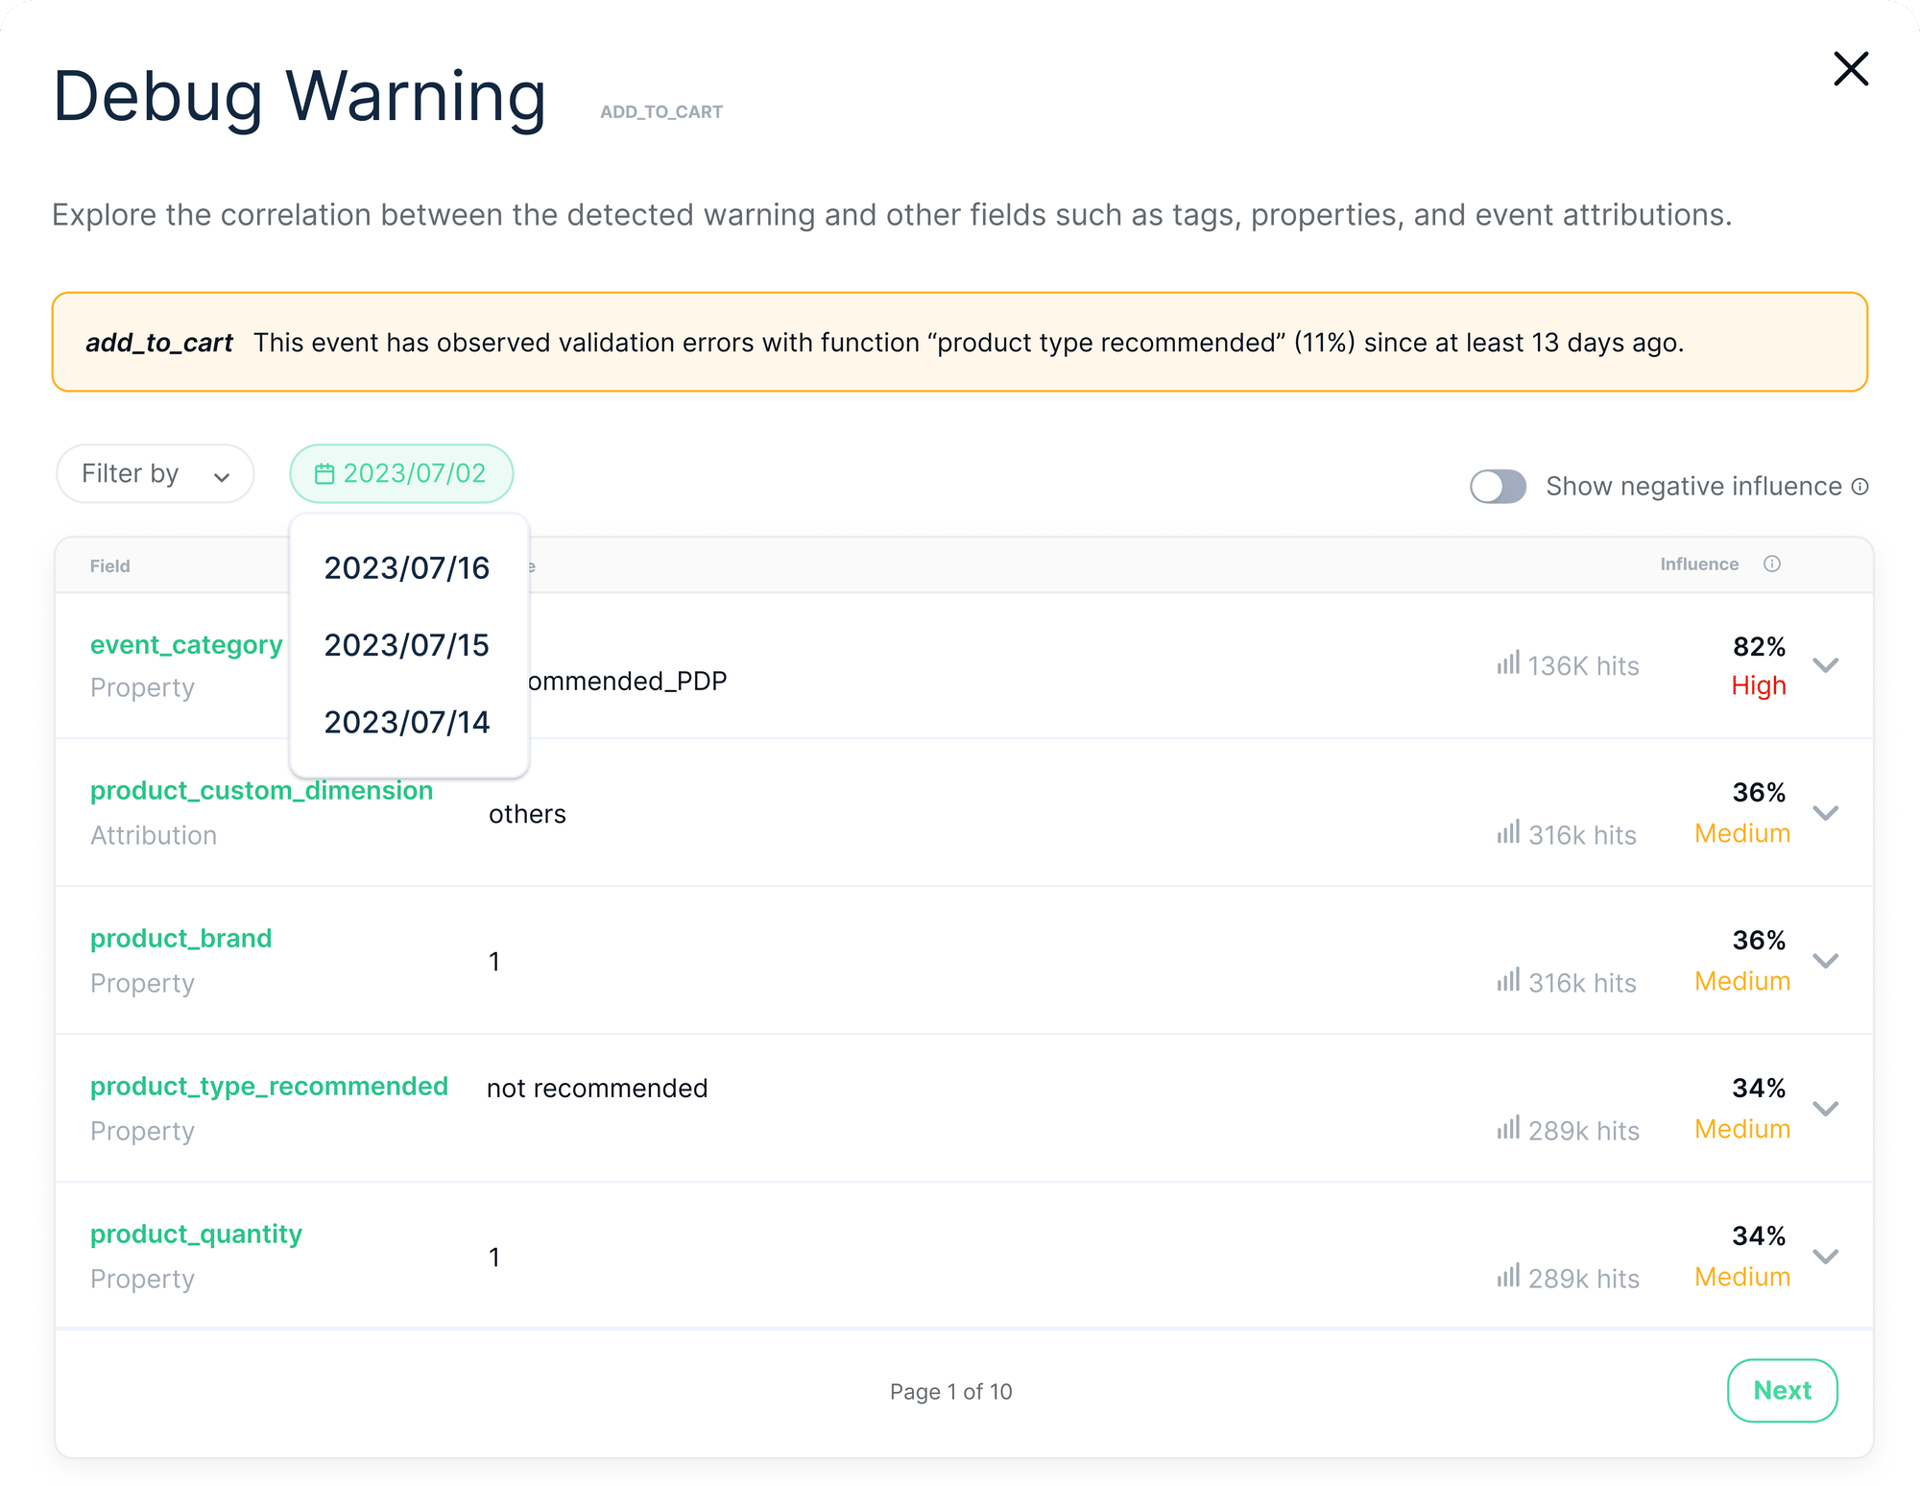Click the 'not recommended' value cell
The height and width of the screenshot is (1486, 1920).
pyautogui.click(x=597, y=1088)
